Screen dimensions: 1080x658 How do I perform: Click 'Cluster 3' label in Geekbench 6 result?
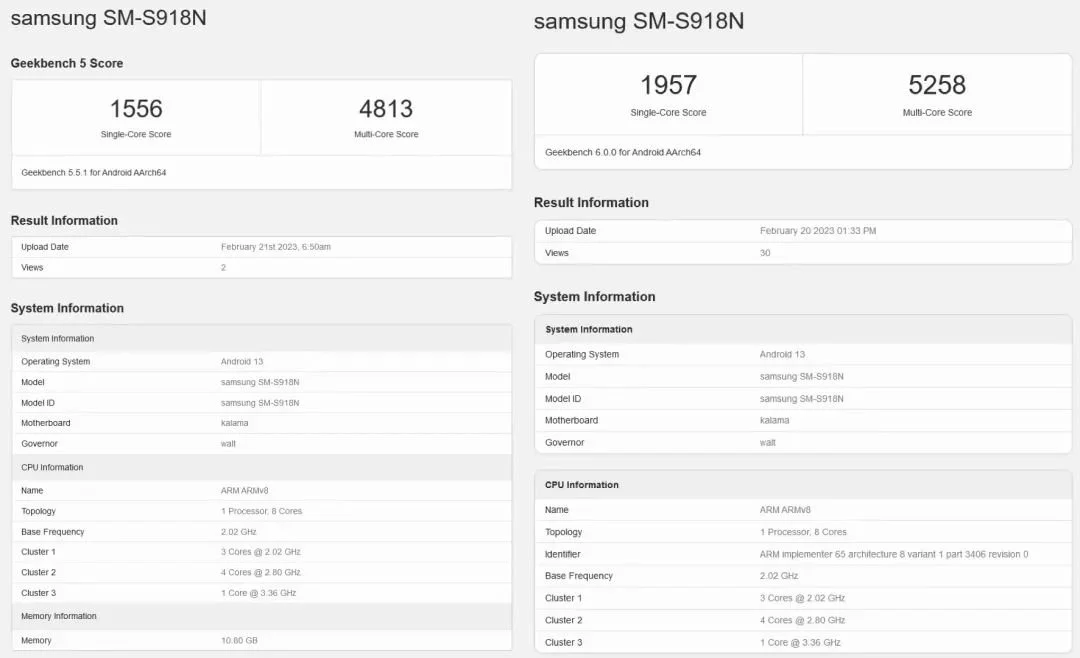563,642
